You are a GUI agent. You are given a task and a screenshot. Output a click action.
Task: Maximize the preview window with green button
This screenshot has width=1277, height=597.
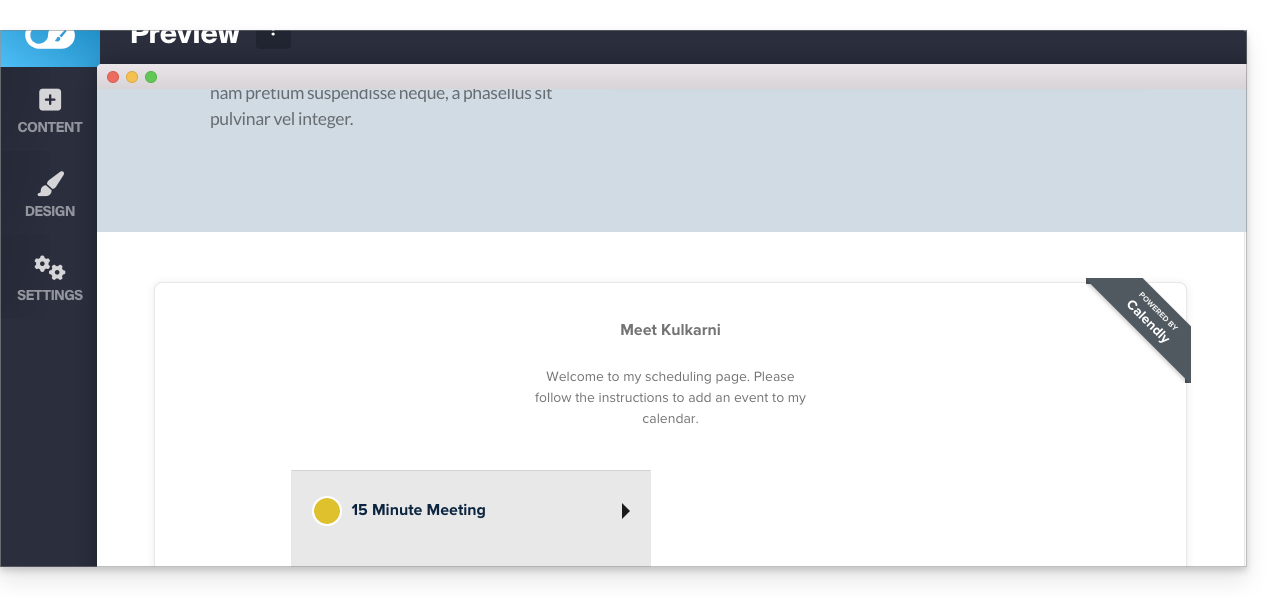click(151, 77)
